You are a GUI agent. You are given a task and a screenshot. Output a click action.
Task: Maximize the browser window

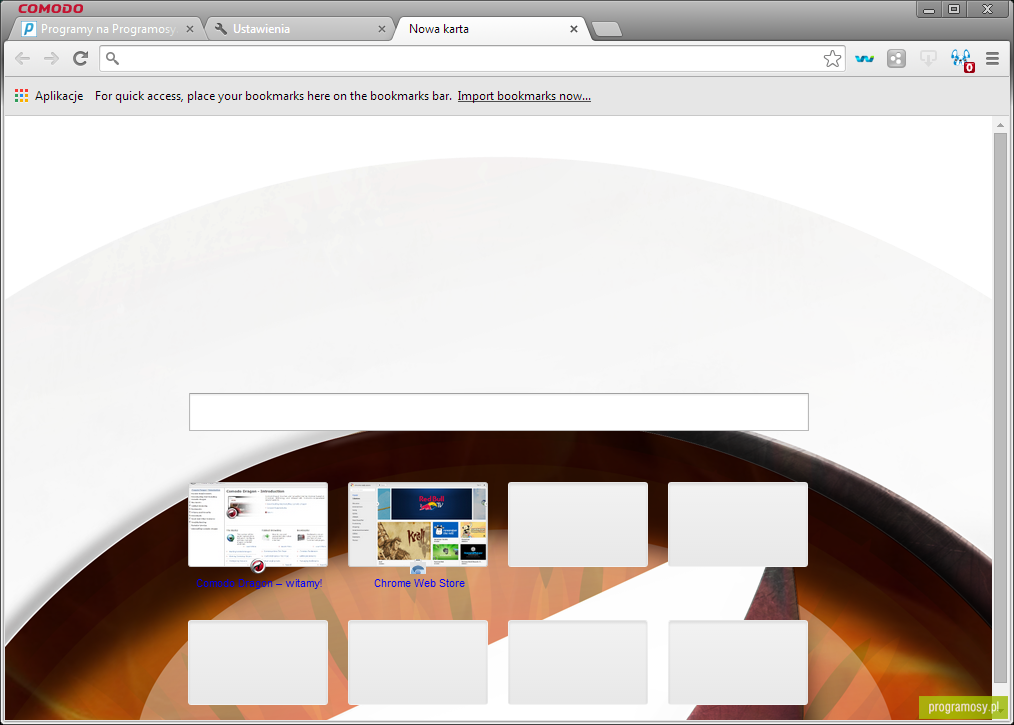(954, 9)
